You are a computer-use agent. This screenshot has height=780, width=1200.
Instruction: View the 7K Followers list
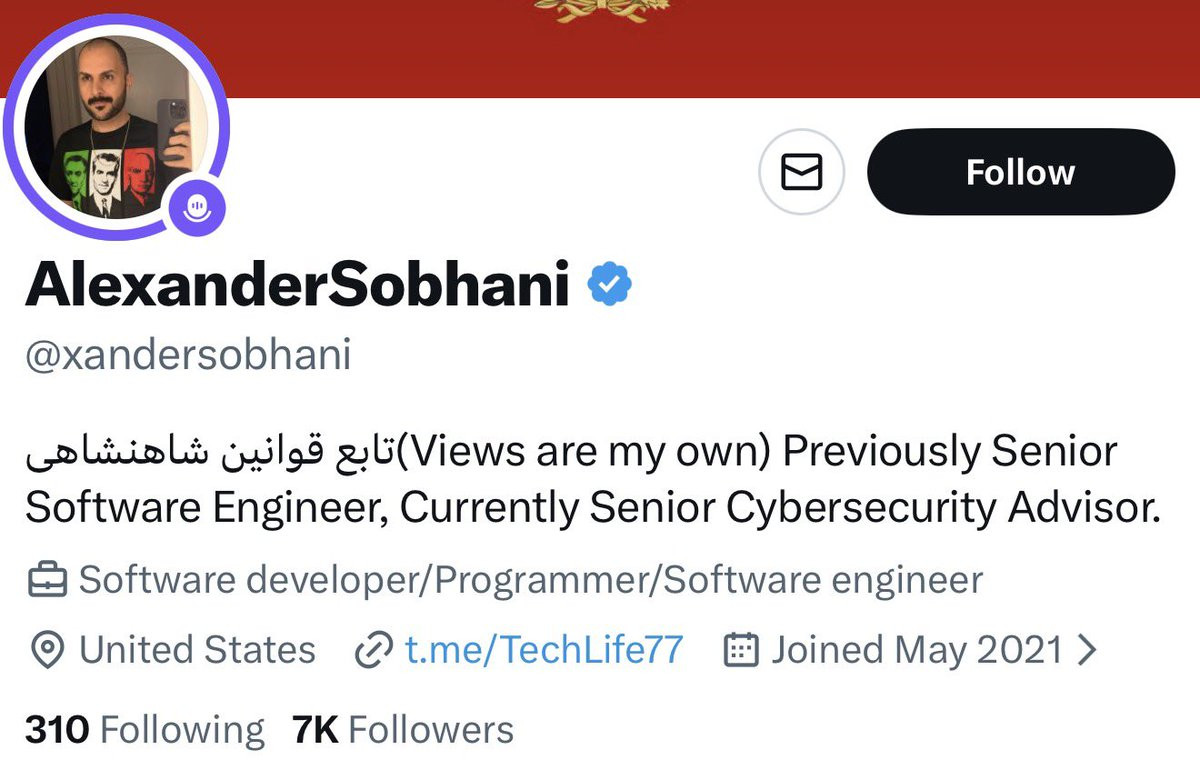click(x=402, y=730)
